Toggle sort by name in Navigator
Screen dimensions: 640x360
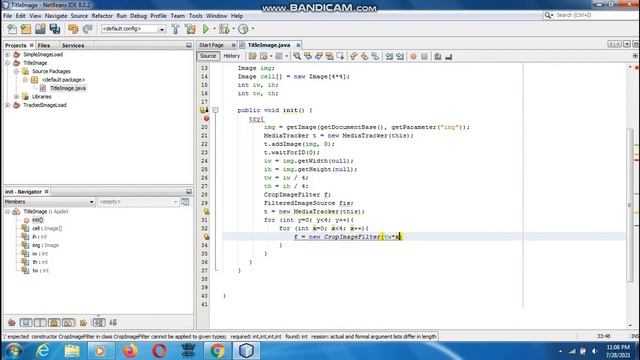tap(99, 323)
